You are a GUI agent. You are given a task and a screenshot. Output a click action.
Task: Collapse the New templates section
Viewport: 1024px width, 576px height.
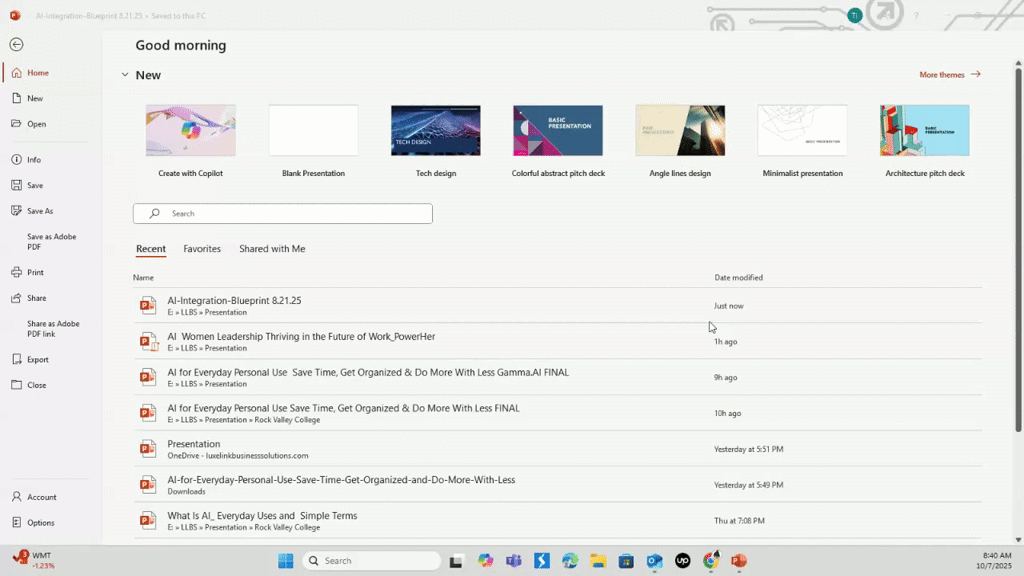pyautogui.click(x=125, y=74)
